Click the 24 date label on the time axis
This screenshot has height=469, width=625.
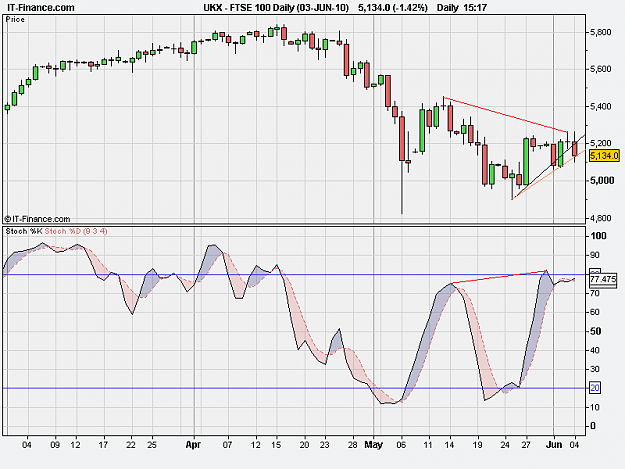505,445
